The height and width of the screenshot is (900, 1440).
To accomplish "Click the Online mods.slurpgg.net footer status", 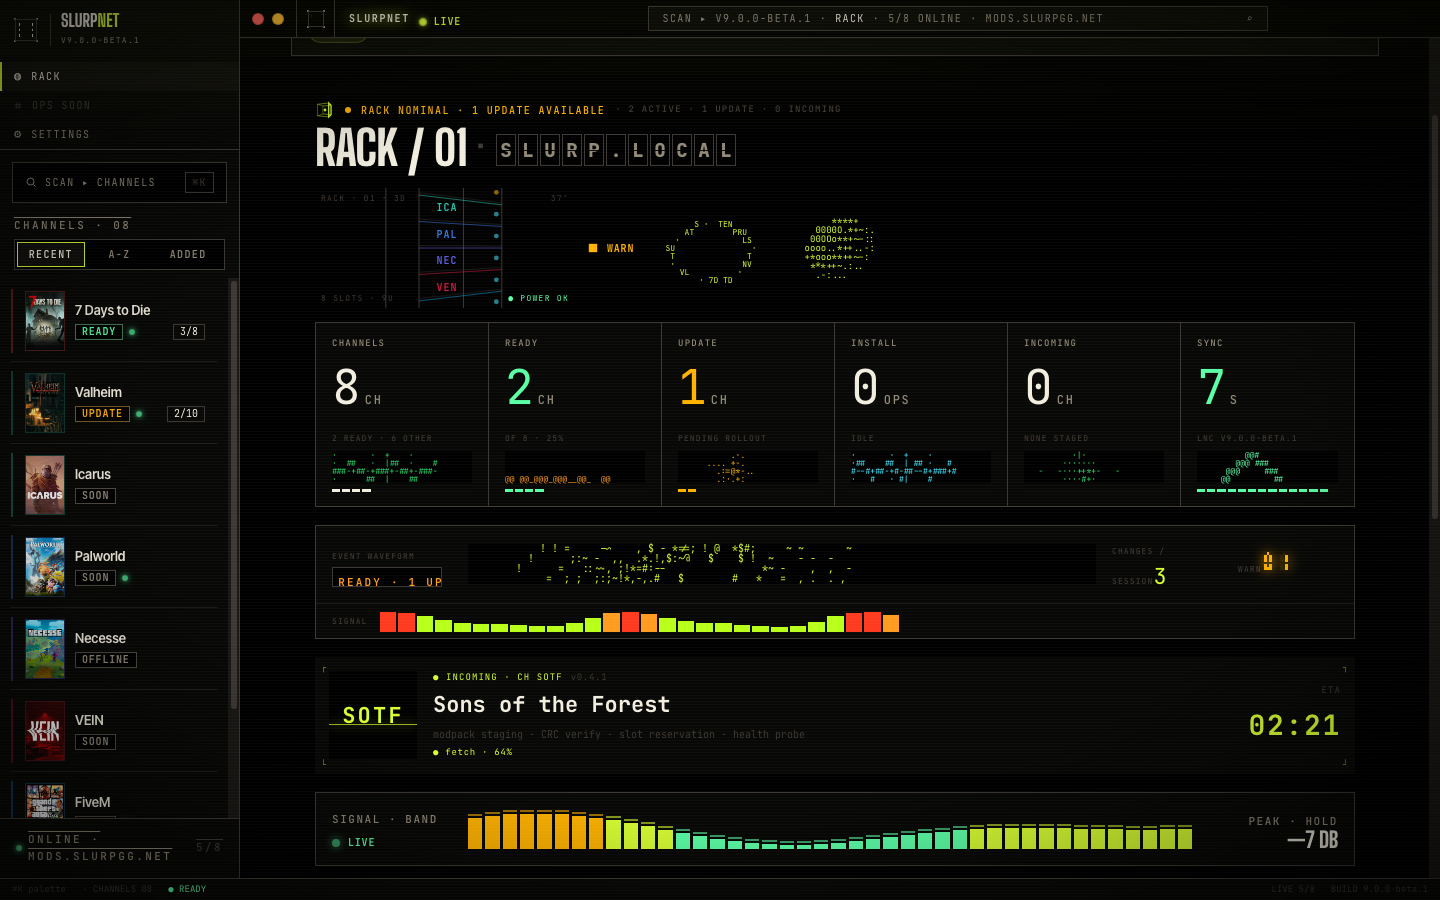I will (99, 848).
